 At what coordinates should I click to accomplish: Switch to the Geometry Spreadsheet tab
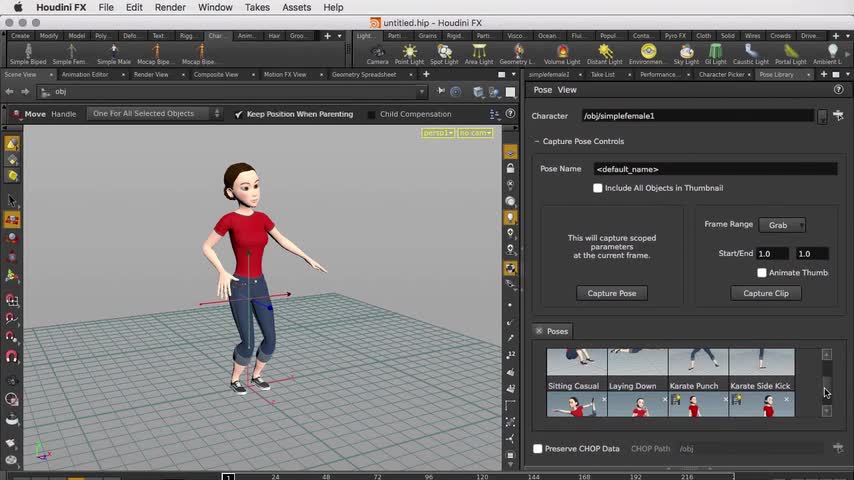[363, 74]
